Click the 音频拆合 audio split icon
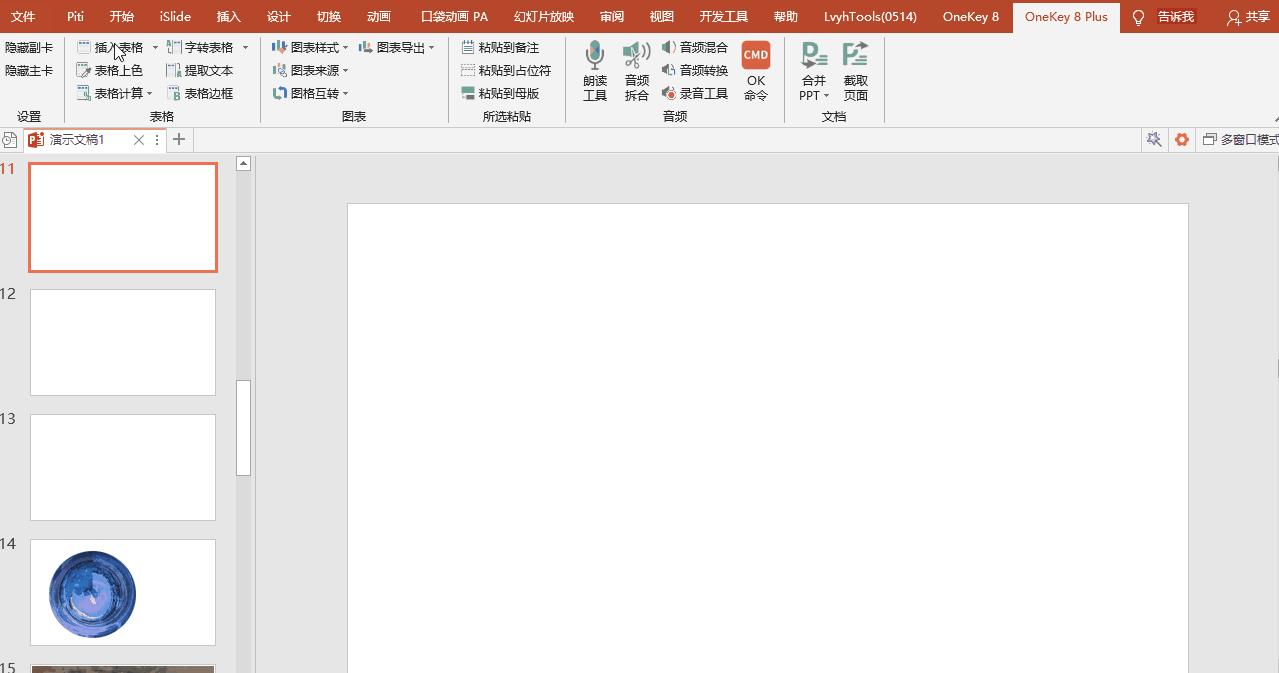Viewport: 1279px width, 673px height. pyautogui.click(x=636, y=71)
